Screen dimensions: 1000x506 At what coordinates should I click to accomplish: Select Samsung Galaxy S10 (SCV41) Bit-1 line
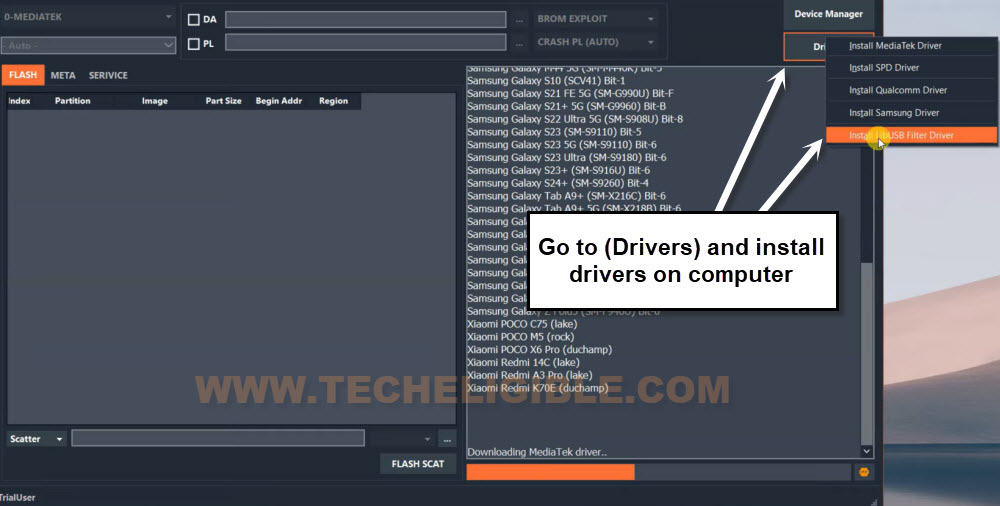(x=546, y=81)
